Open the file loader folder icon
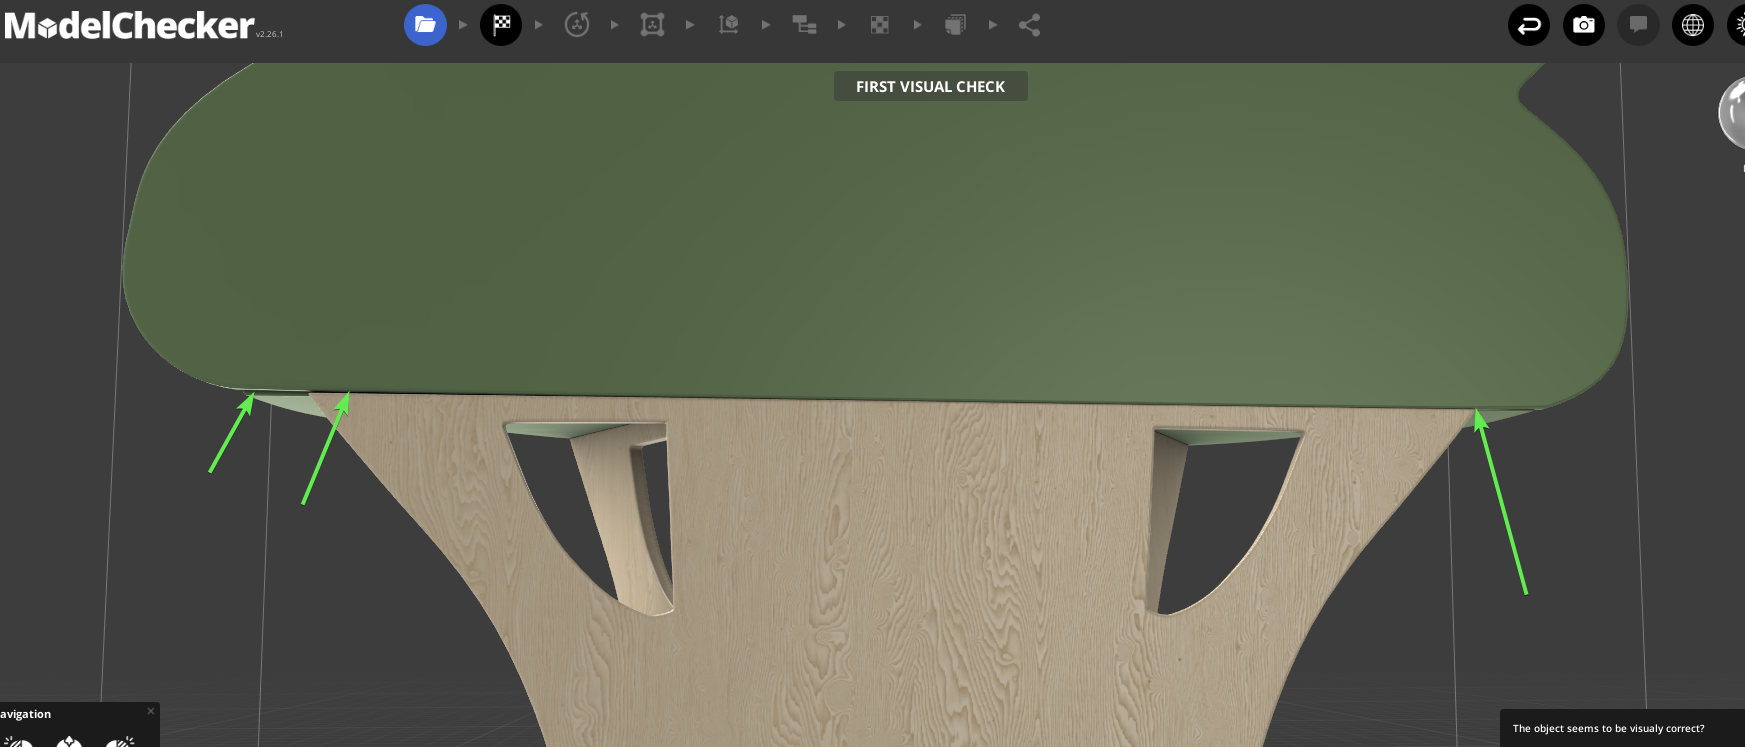The width and height of the screenshot is (1745, 747). coord(425,25)
